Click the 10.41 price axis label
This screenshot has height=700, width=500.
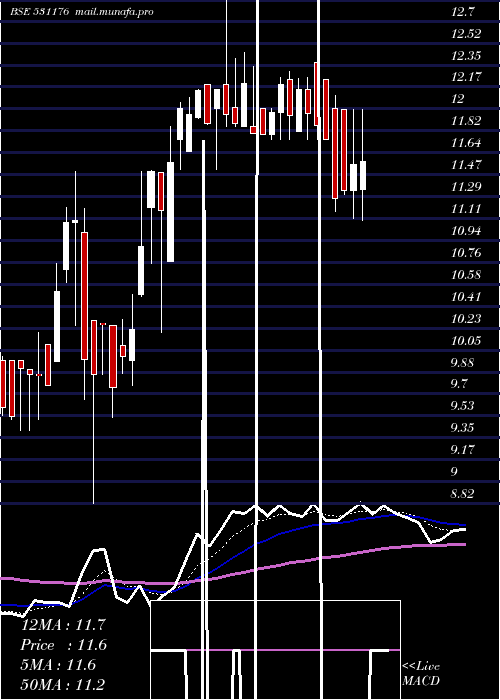[x=466, y=296]
